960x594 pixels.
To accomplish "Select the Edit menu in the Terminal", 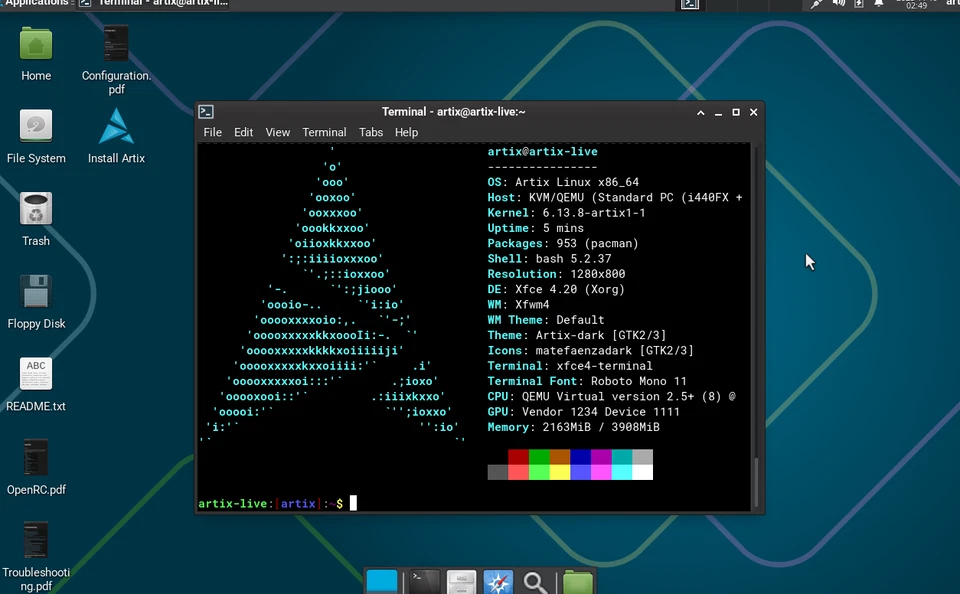I will pyautogui.click(x=243, y=132).
